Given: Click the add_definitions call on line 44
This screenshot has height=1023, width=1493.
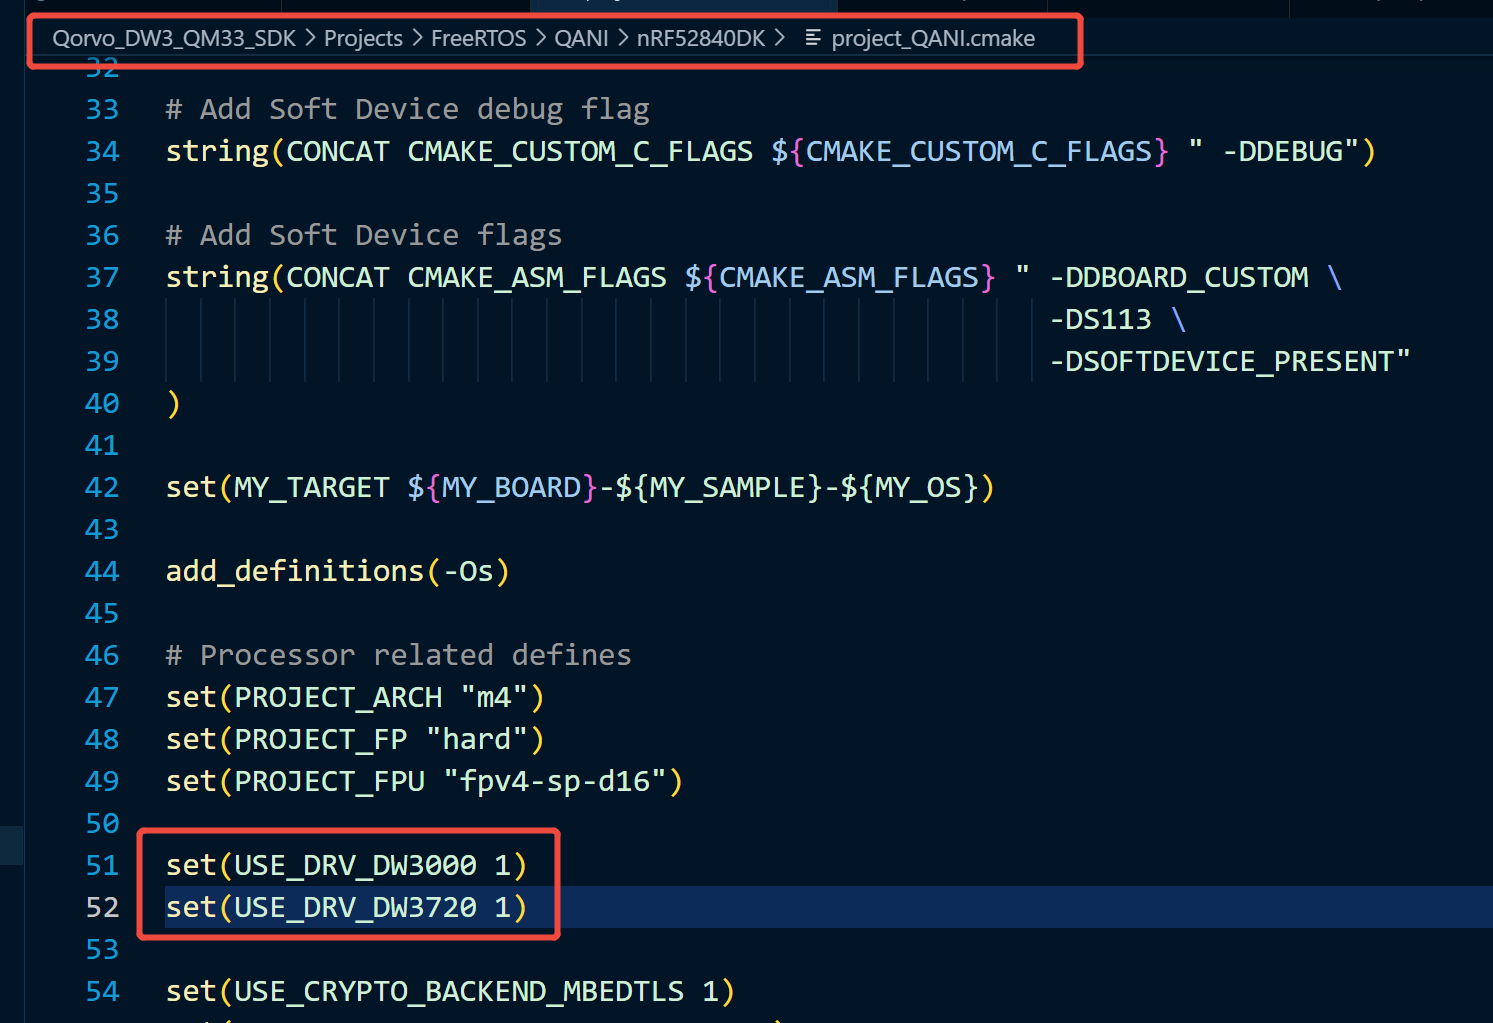Looking at the screenshot, I should click(x=295, y=571).
